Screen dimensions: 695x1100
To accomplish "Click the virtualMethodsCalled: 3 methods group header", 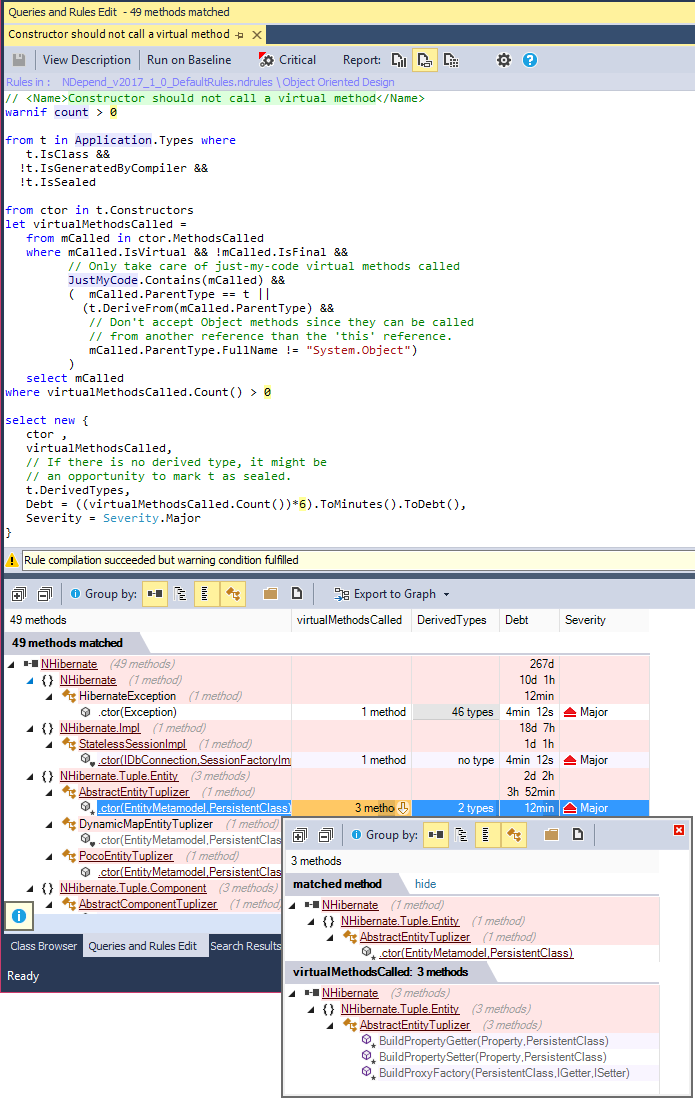I will coord(380,972).
